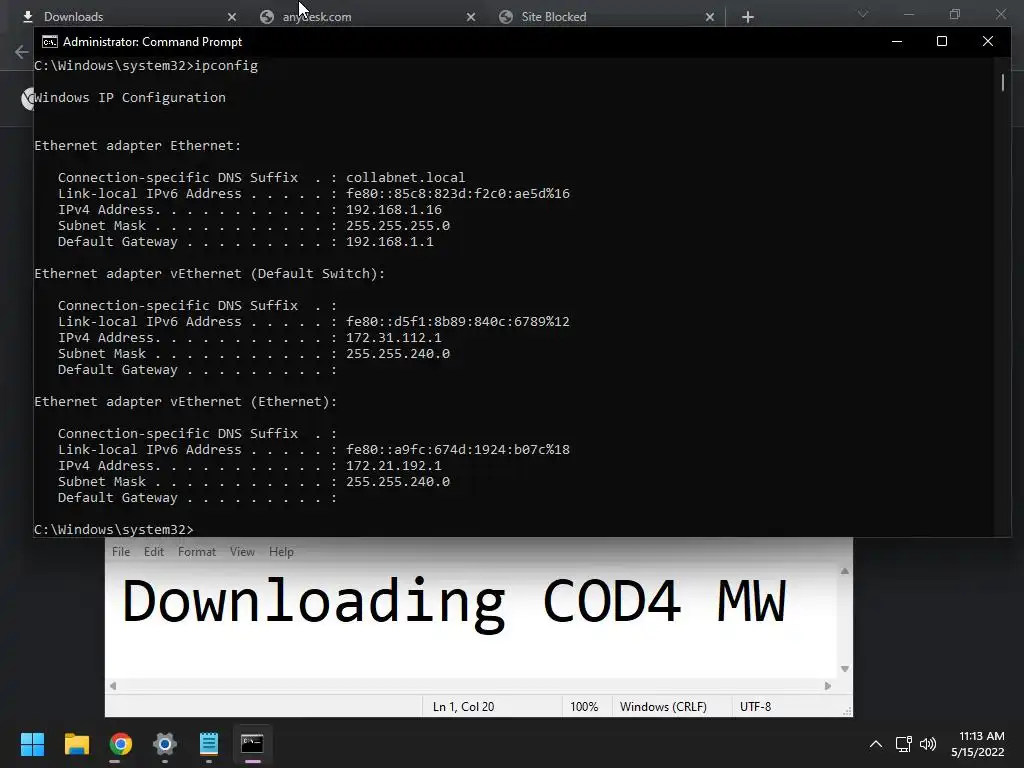Click Notepad window resize grip
Viewport: 1024px width, 768px height.
pos(847,711)
